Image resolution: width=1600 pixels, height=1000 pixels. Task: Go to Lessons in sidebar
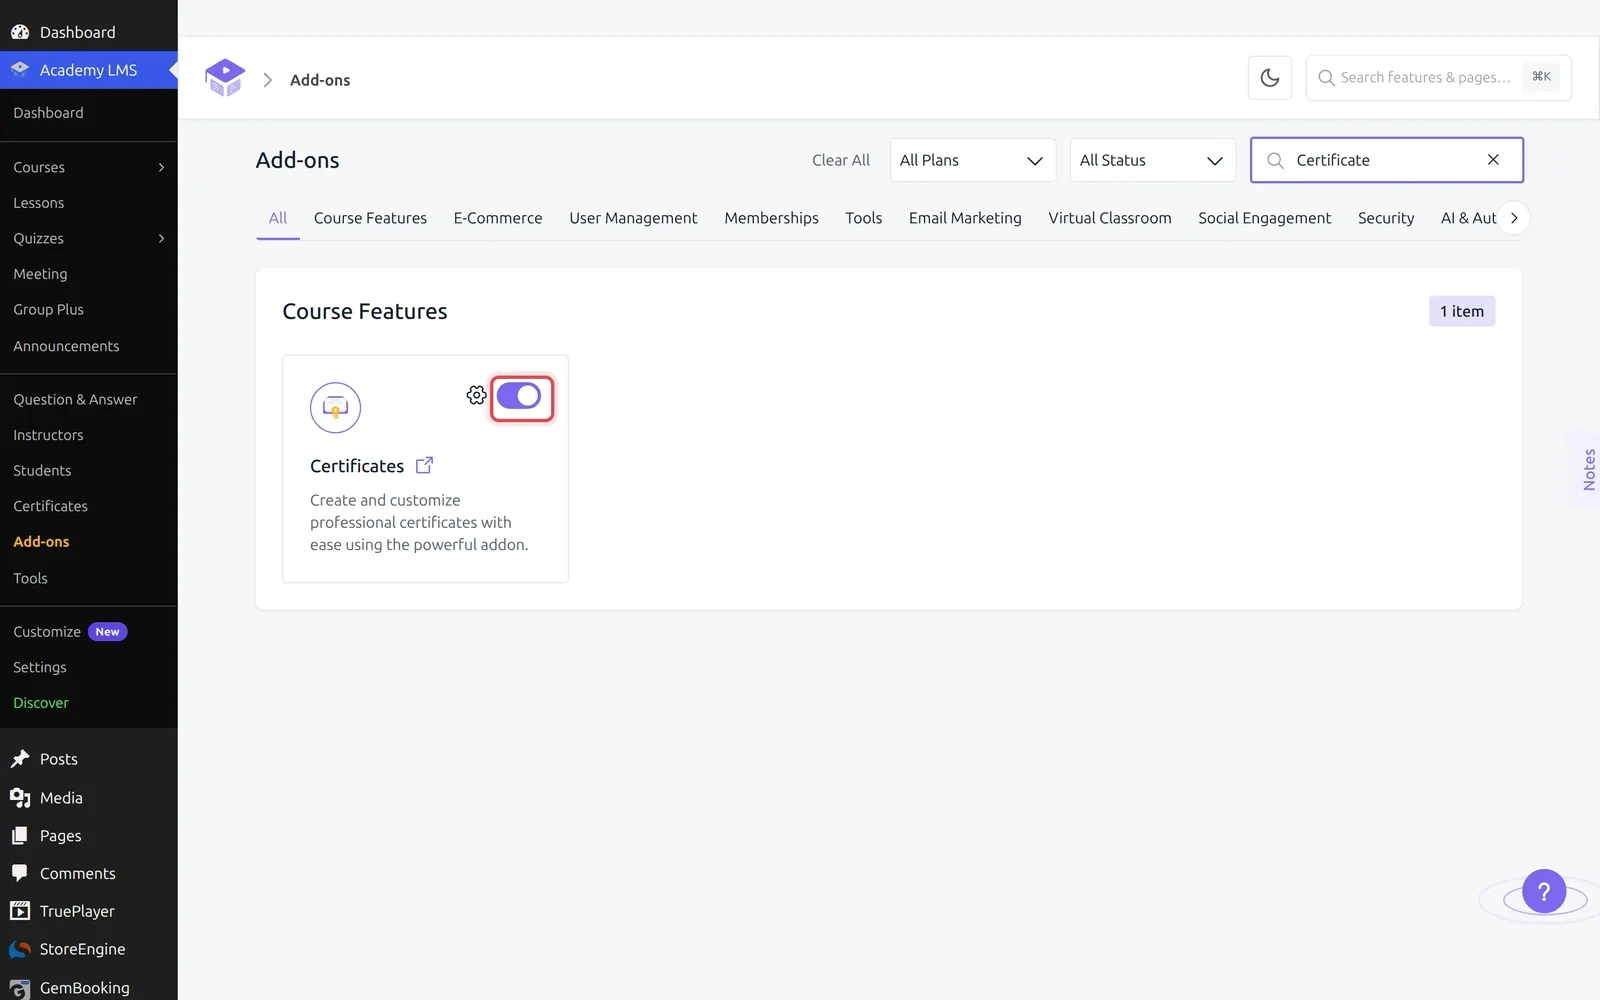coord(39,203)
